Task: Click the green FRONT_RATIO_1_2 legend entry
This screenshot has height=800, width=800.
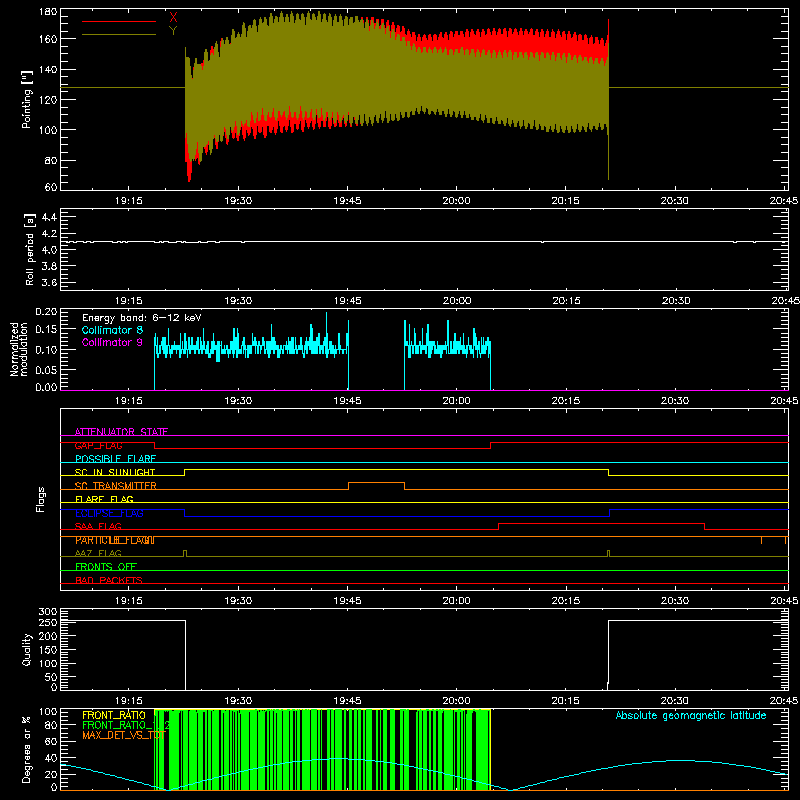Action: [126, 725]
